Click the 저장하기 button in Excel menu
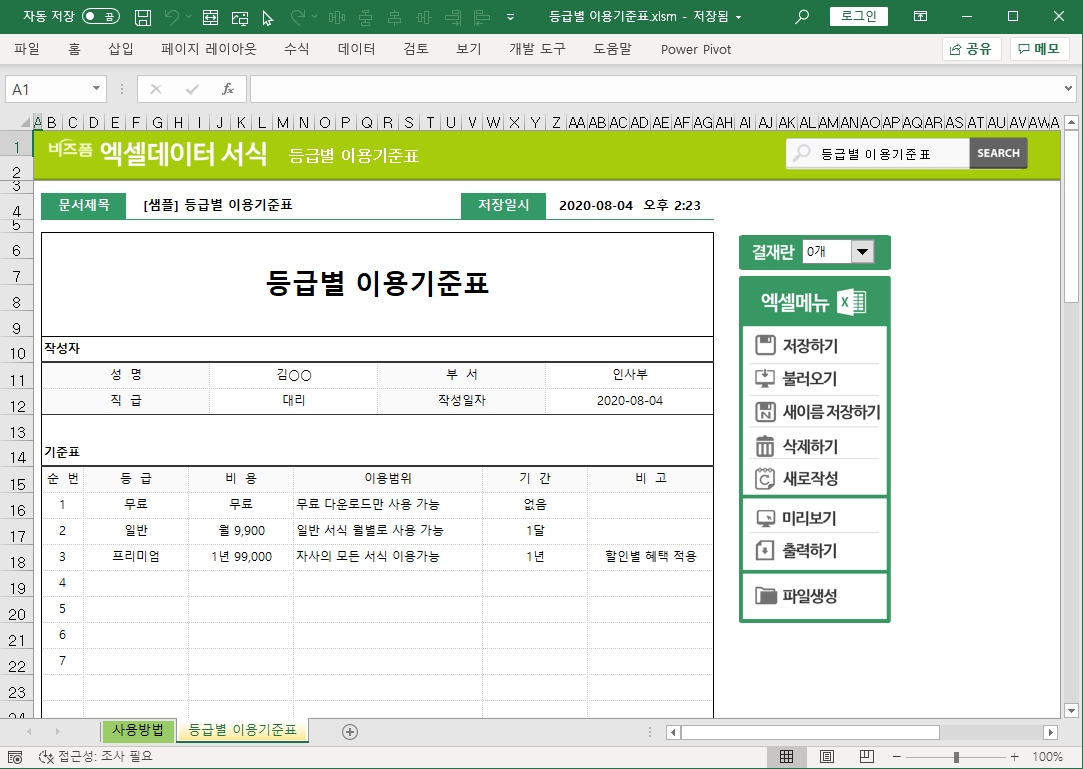1083x769 pixels. [x=810, y=347]
